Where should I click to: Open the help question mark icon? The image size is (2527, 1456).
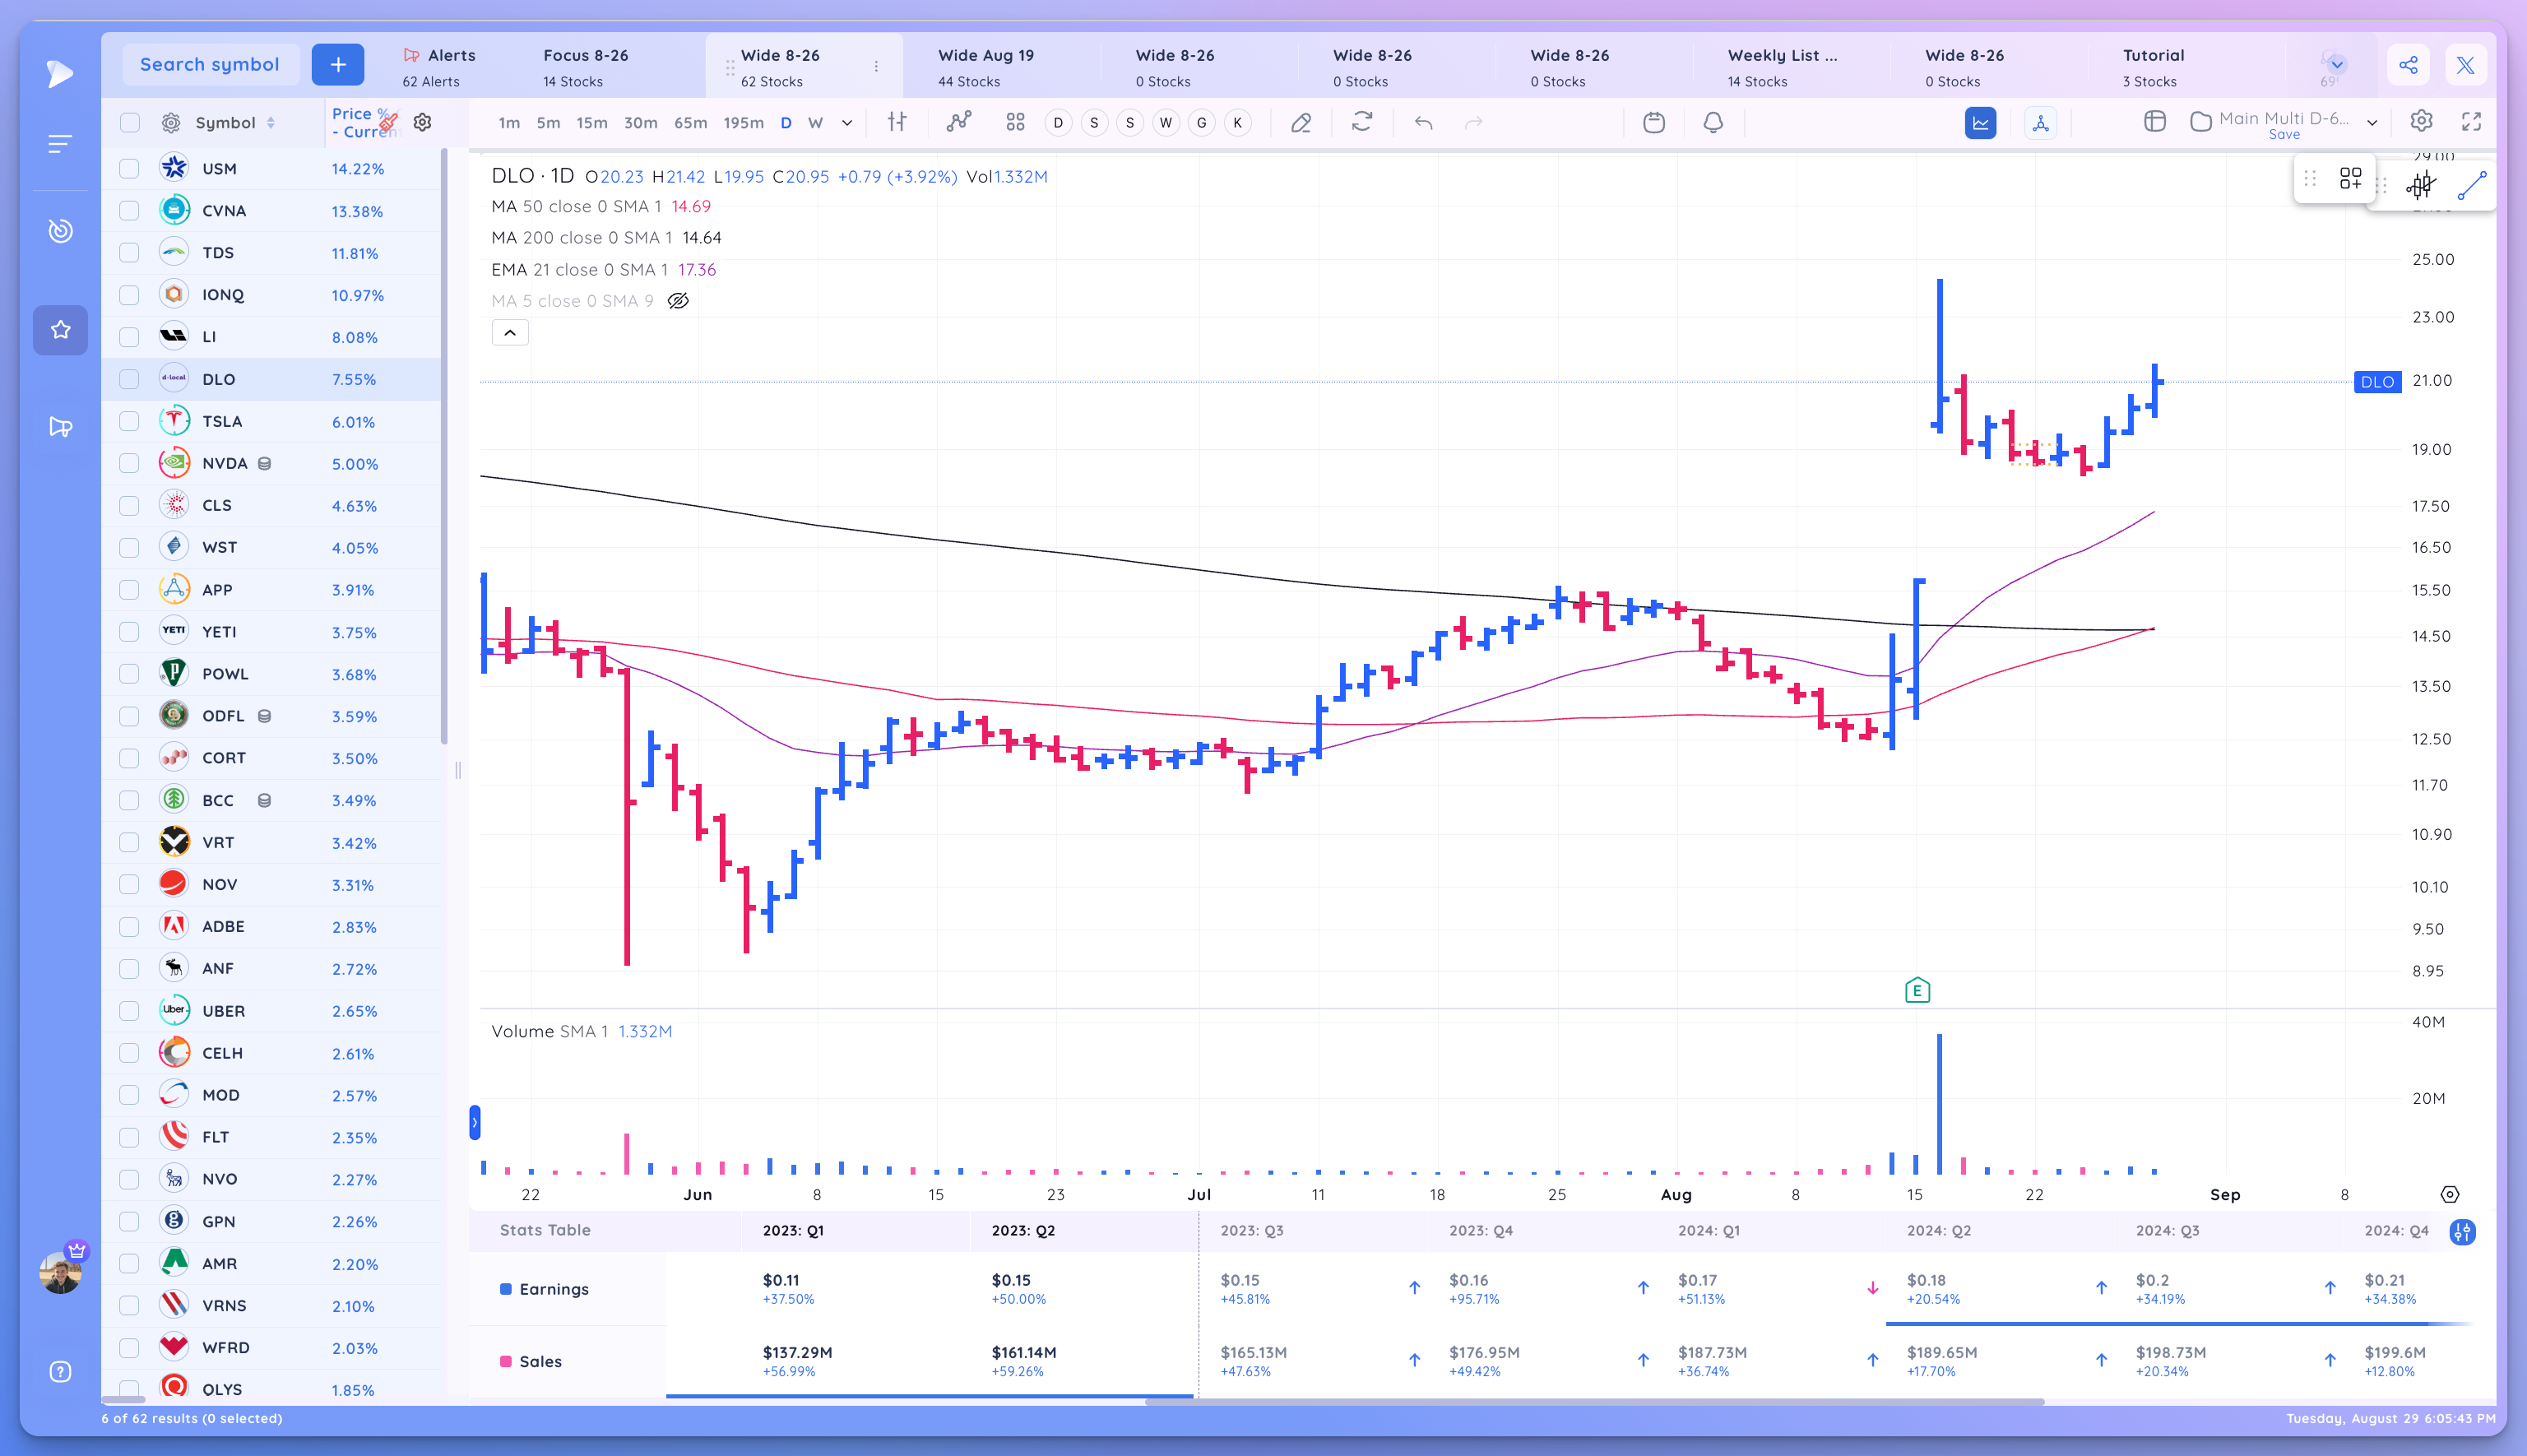tap(60, 1371)
